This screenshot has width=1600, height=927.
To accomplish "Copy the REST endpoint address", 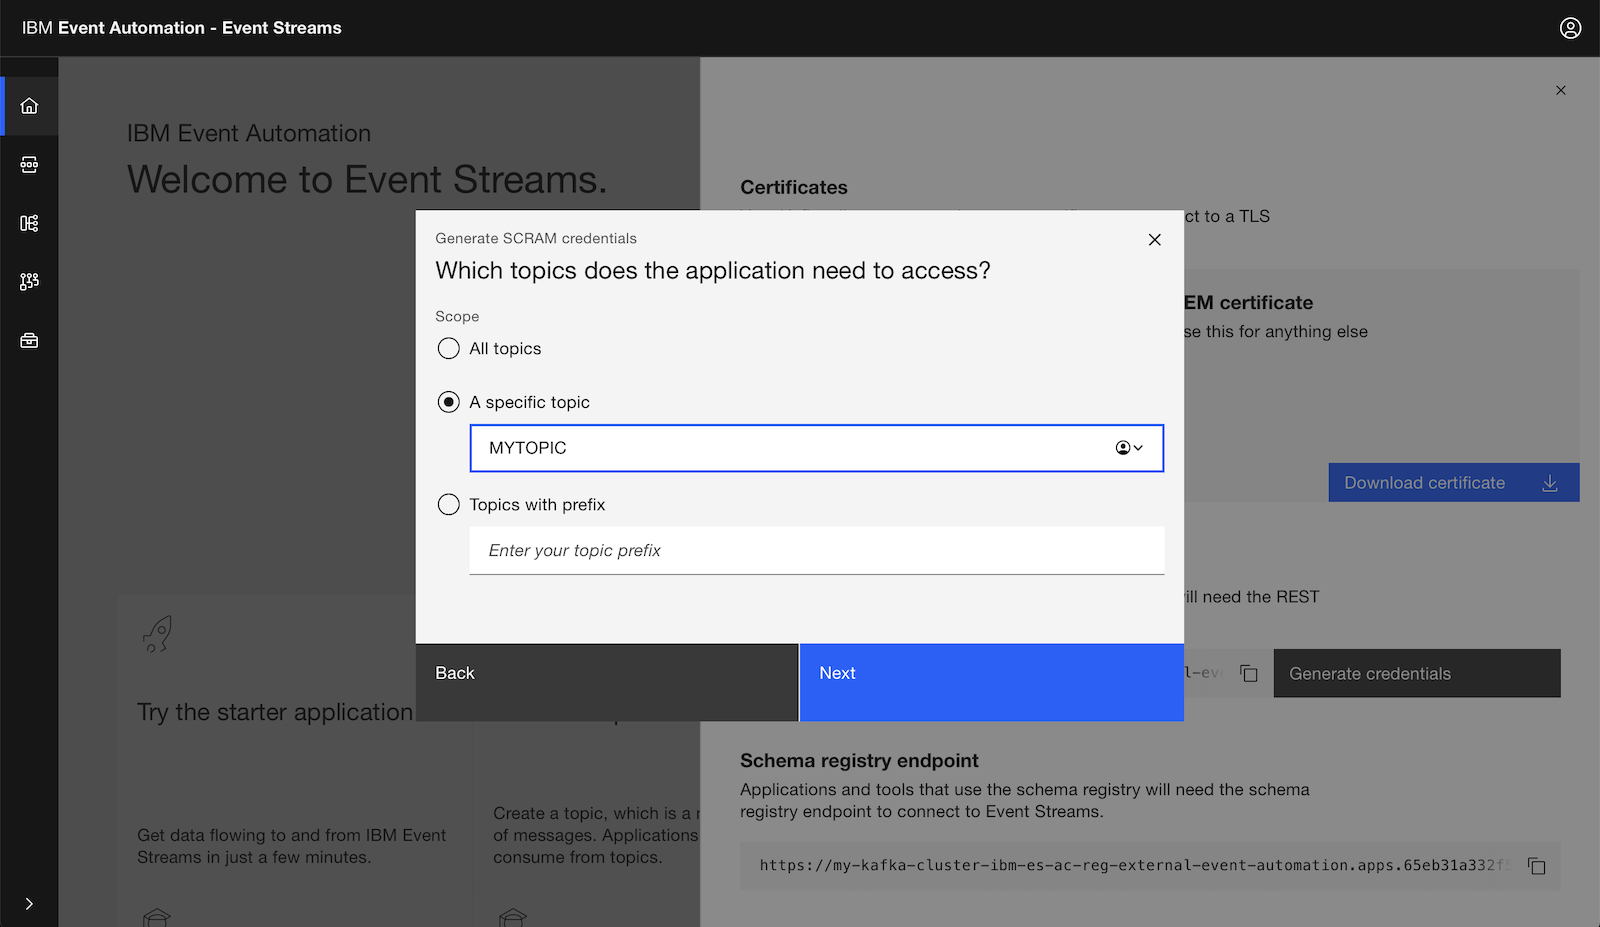I will point(1249,673).
